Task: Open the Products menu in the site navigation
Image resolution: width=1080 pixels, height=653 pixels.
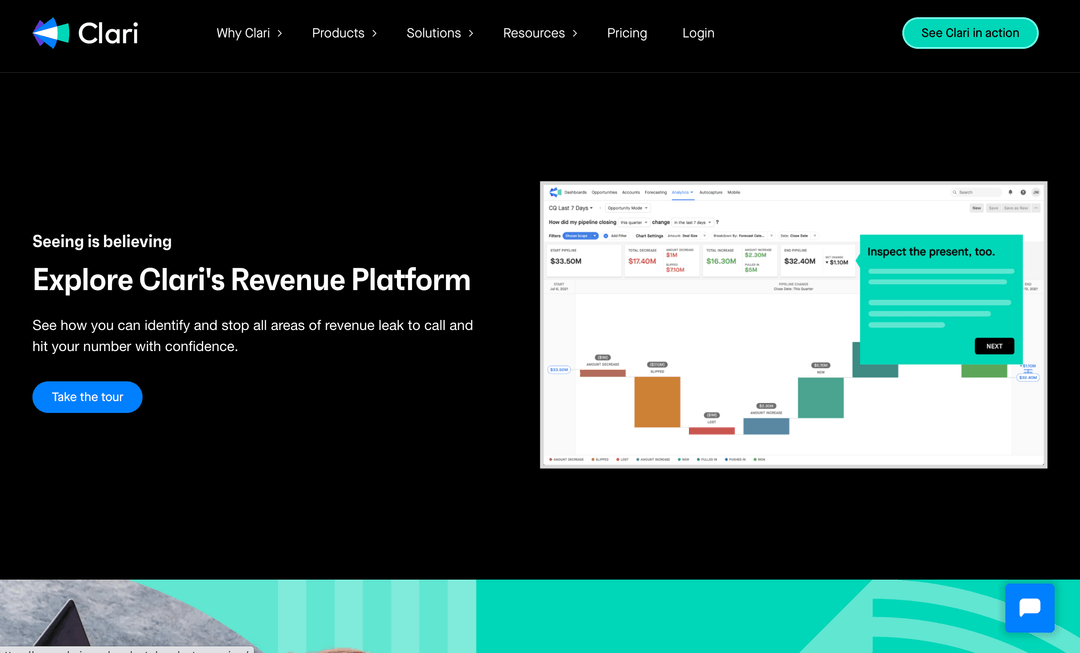Action: tap(338, 32)
